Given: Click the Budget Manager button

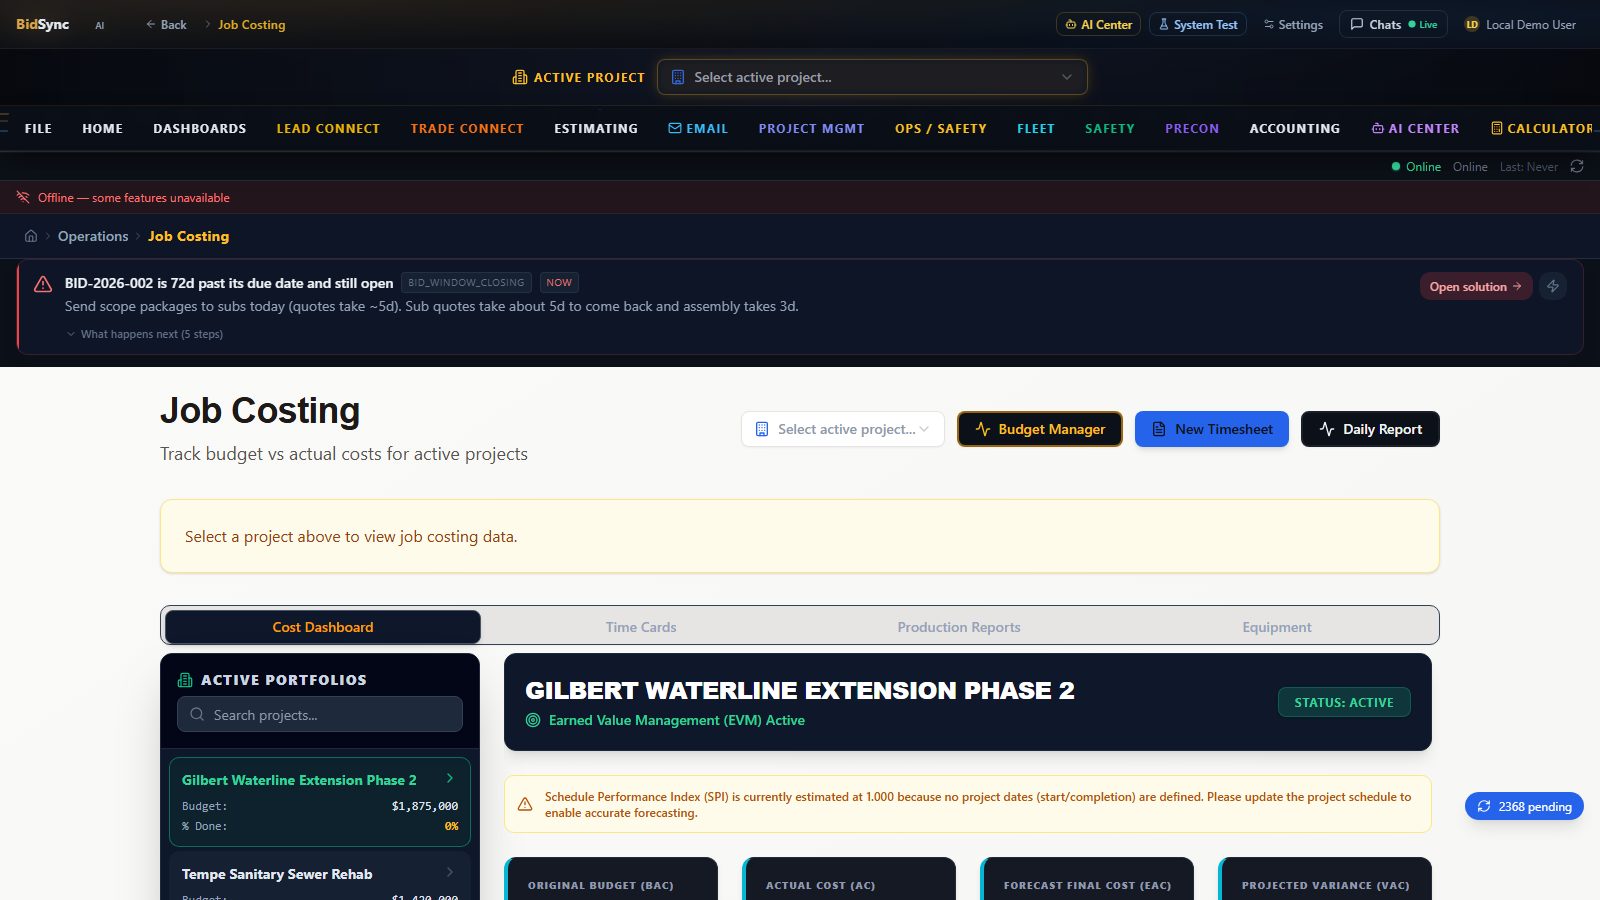Looking at the screenshot, I should 1040,429.
